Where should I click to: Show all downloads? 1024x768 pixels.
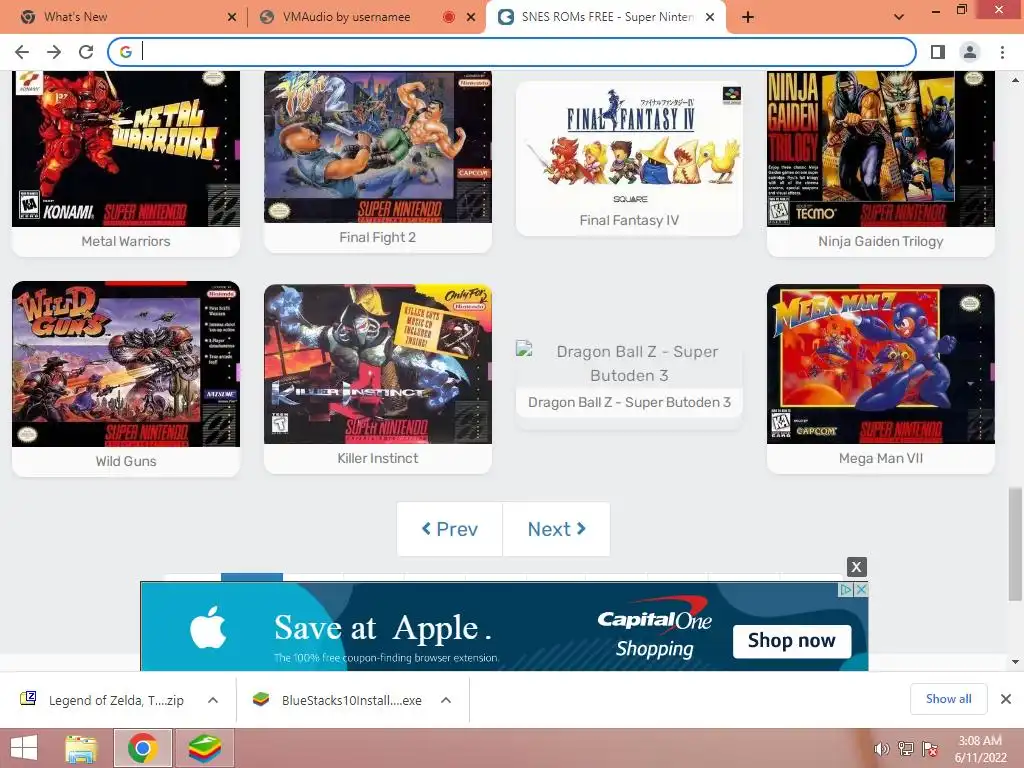point(948,699)
